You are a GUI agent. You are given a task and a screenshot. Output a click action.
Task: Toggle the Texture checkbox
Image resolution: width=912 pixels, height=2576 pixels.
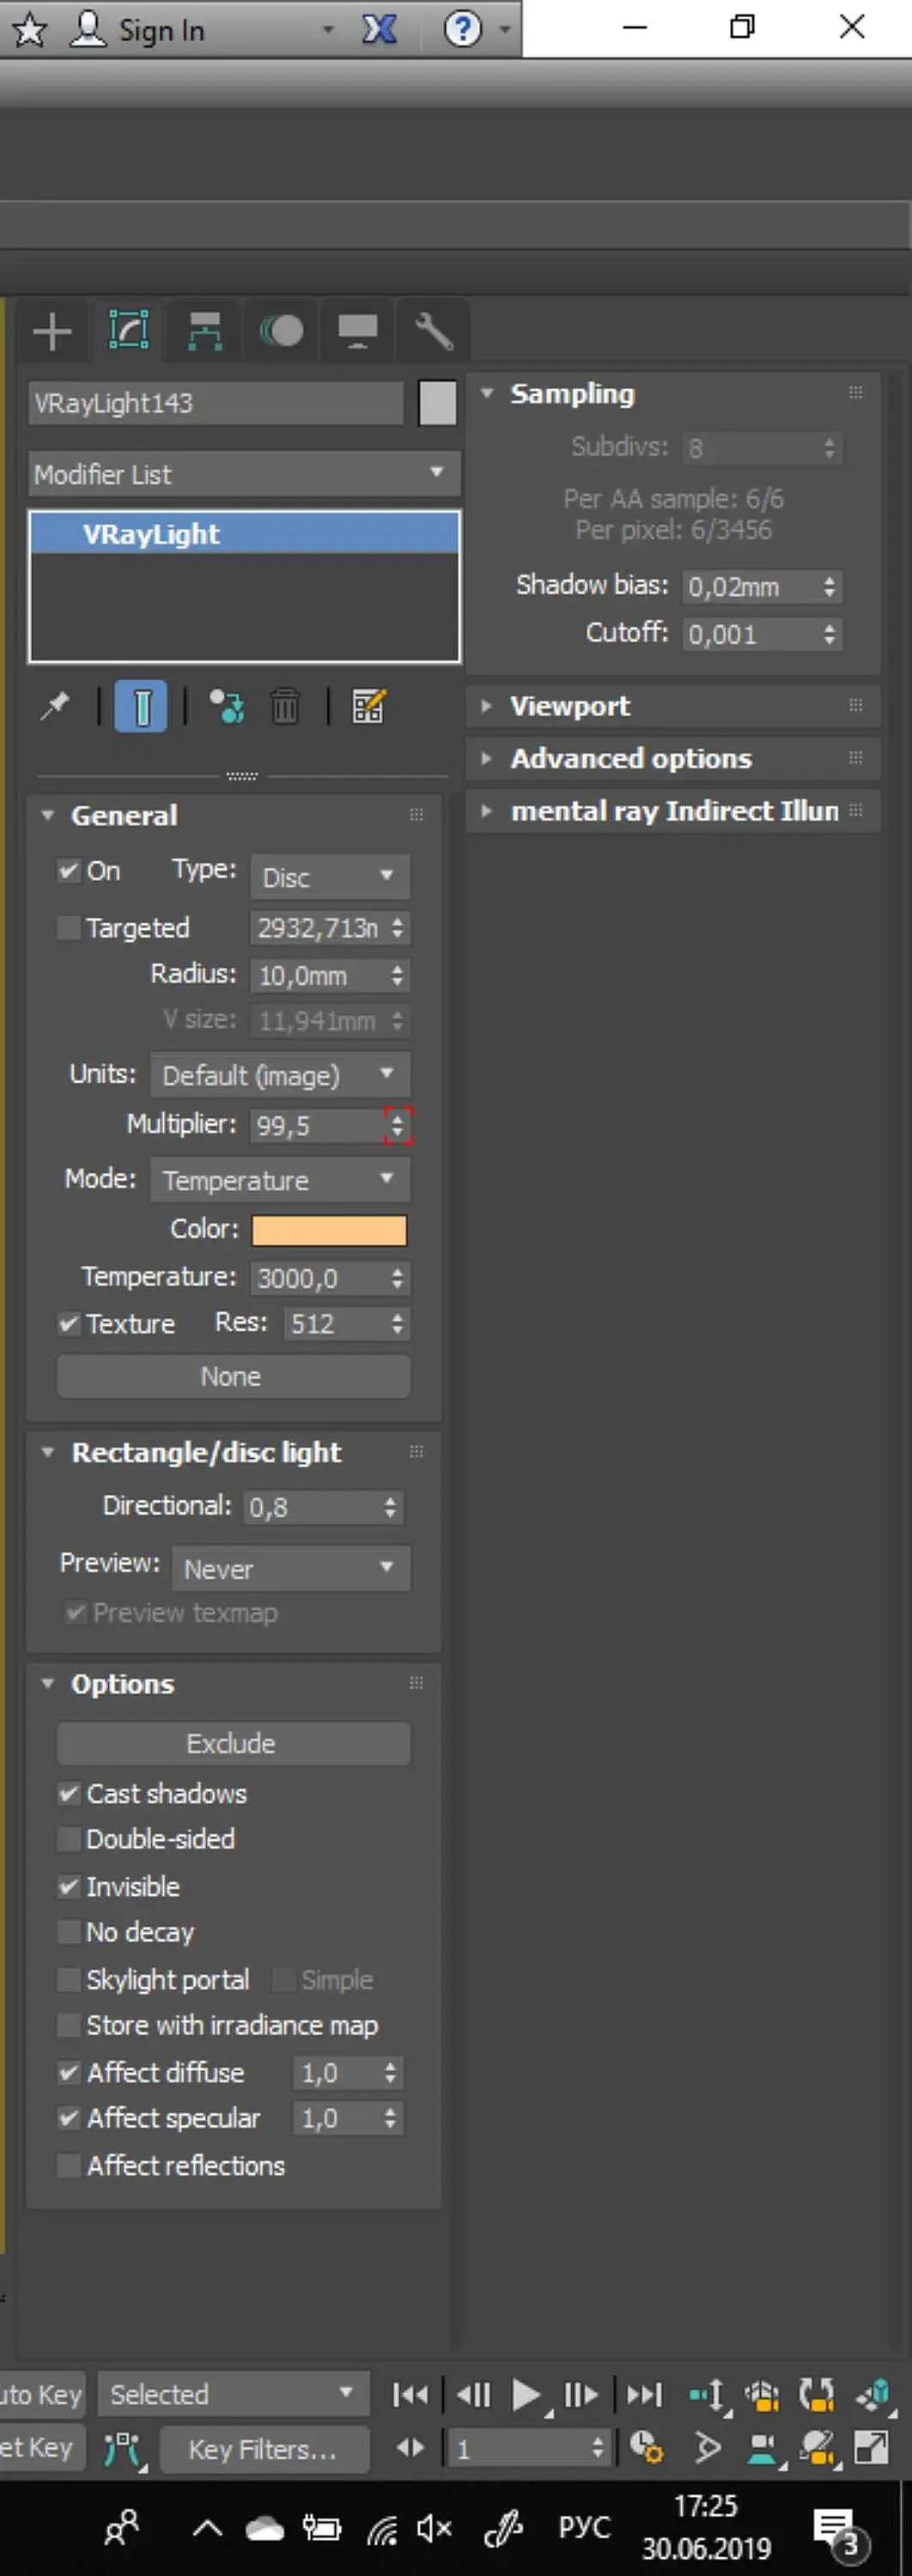click(x=68, y=1324)
